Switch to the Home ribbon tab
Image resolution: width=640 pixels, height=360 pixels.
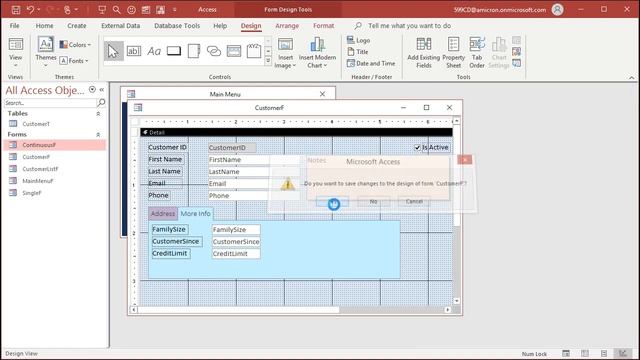[x=44, y=26]
